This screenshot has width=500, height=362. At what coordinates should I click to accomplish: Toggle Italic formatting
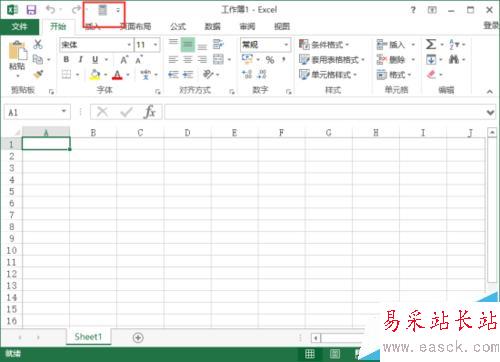tap(80, 59)
